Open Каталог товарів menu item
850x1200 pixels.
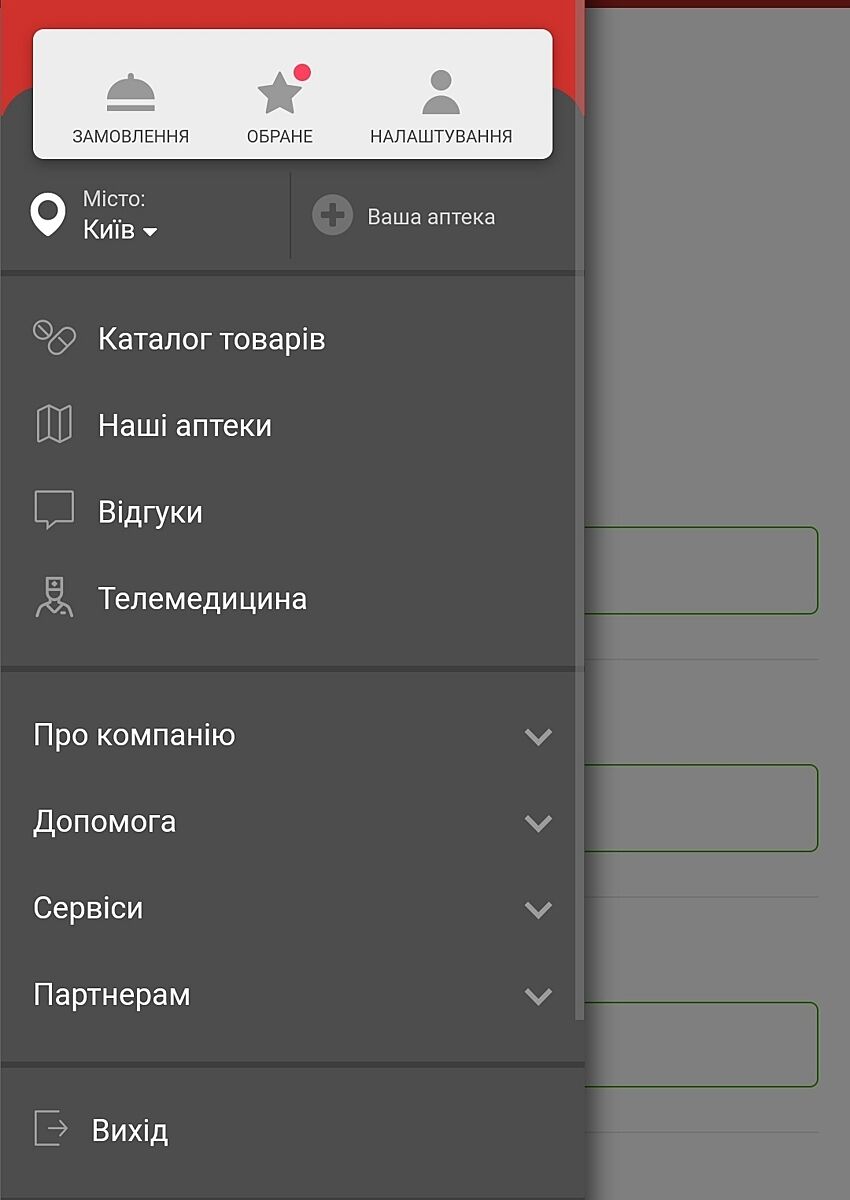[x=212, y=339]
